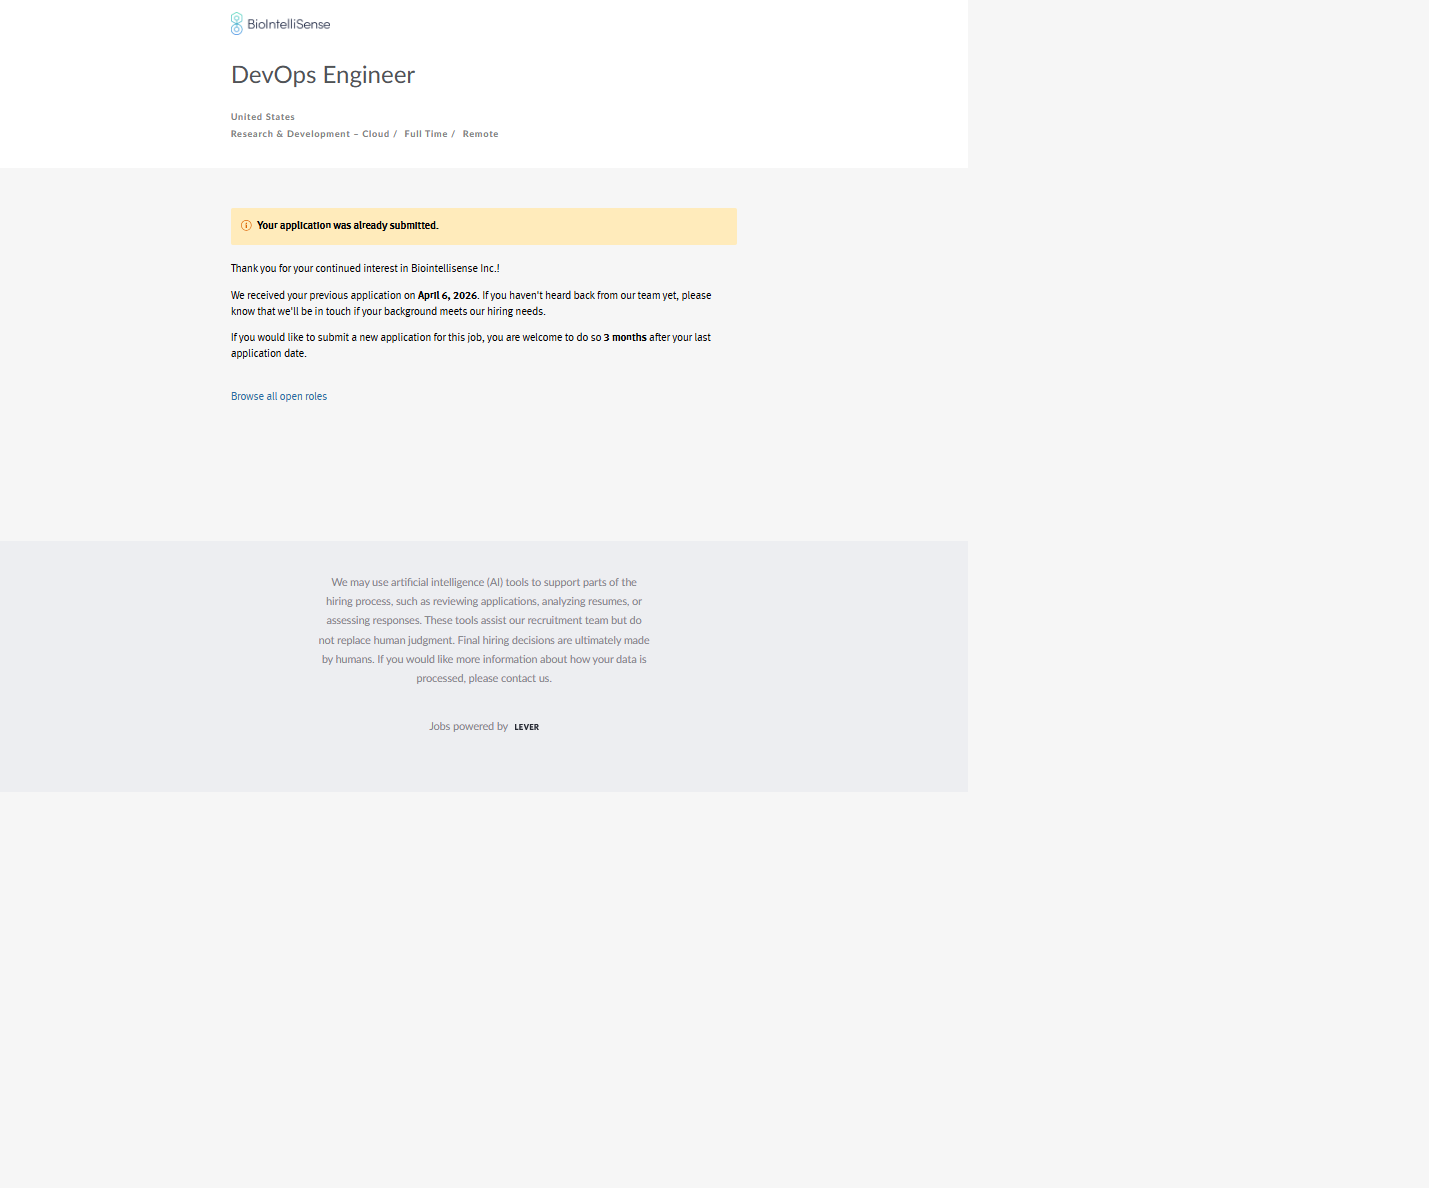Click the 'Jobs powered by' footer text
This screenshot has height=1188, width=1429.
[x=468, y=727]
